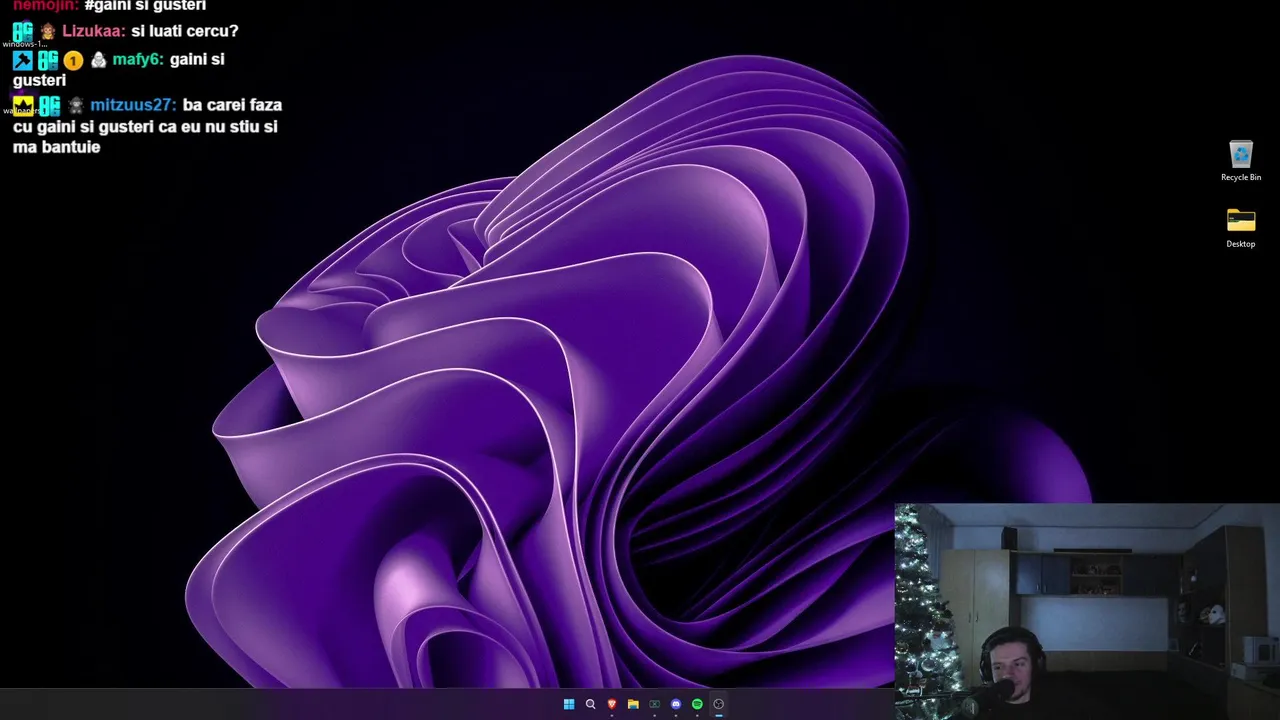Click the yellow crown badge by mitzuus27
This screenshot has height=720, width=1280.
(22, 105)
